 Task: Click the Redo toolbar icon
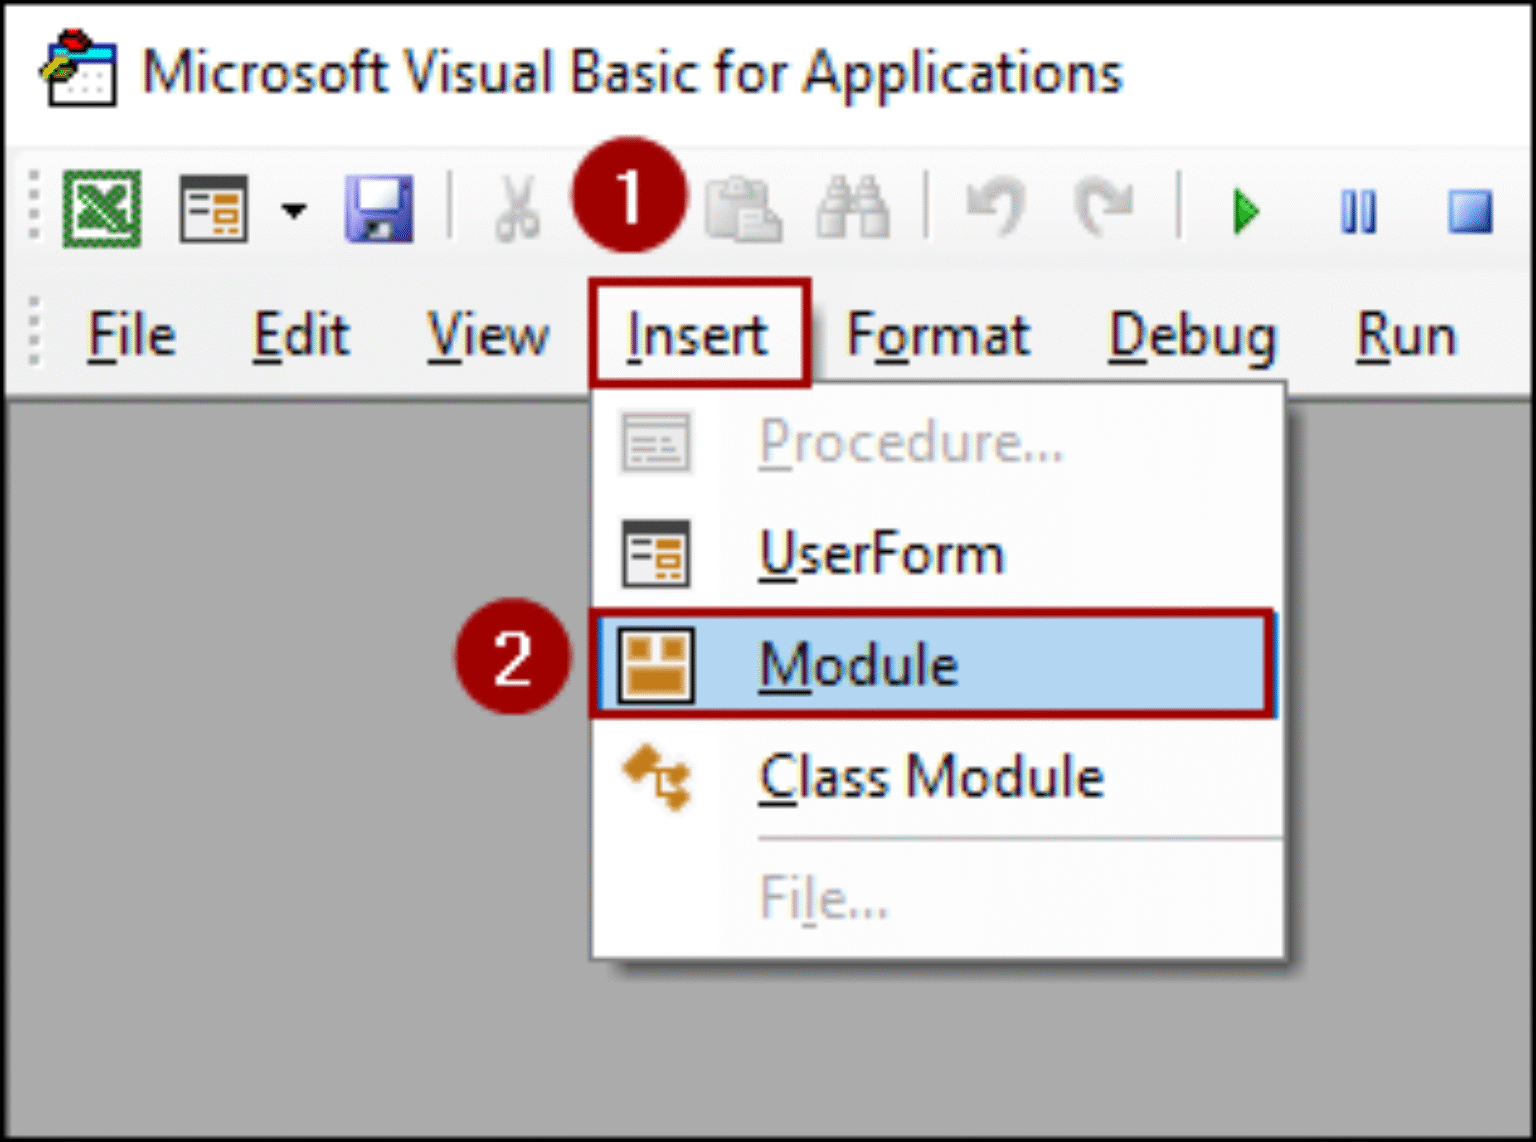tap(1105, 207)
